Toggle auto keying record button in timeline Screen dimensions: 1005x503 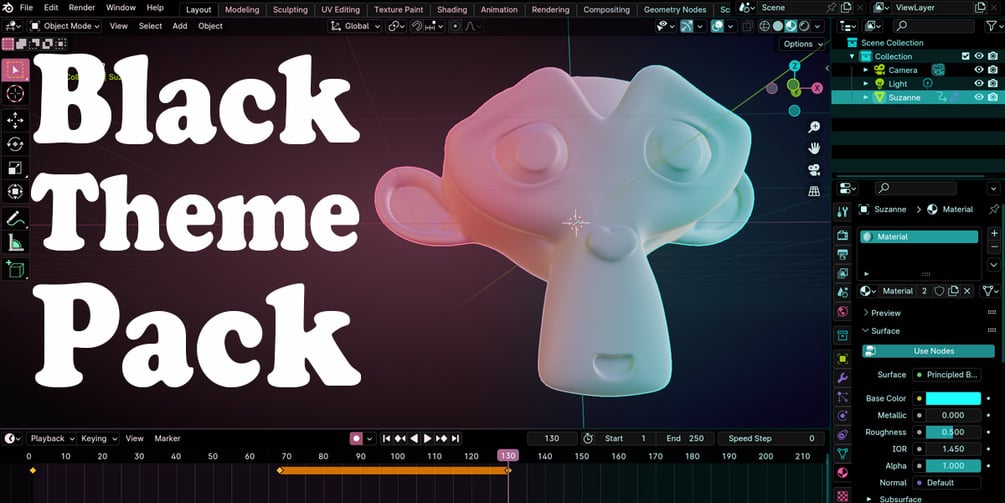(x=356, y=438)
